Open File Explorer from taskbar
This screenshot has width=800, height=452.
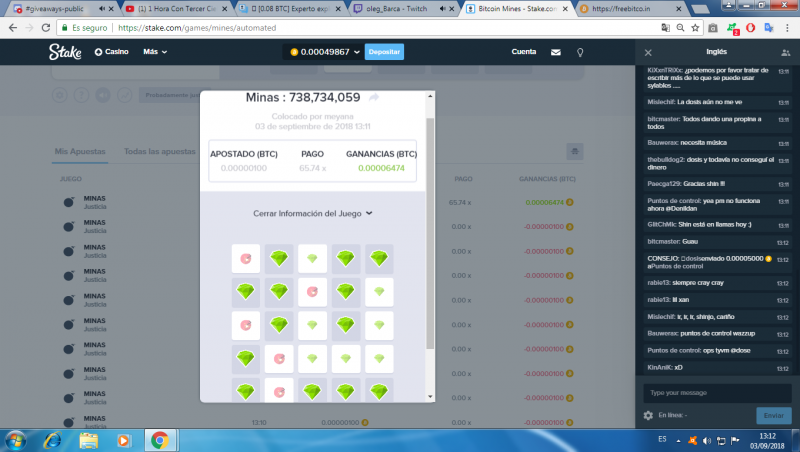(x=89, y=441)
